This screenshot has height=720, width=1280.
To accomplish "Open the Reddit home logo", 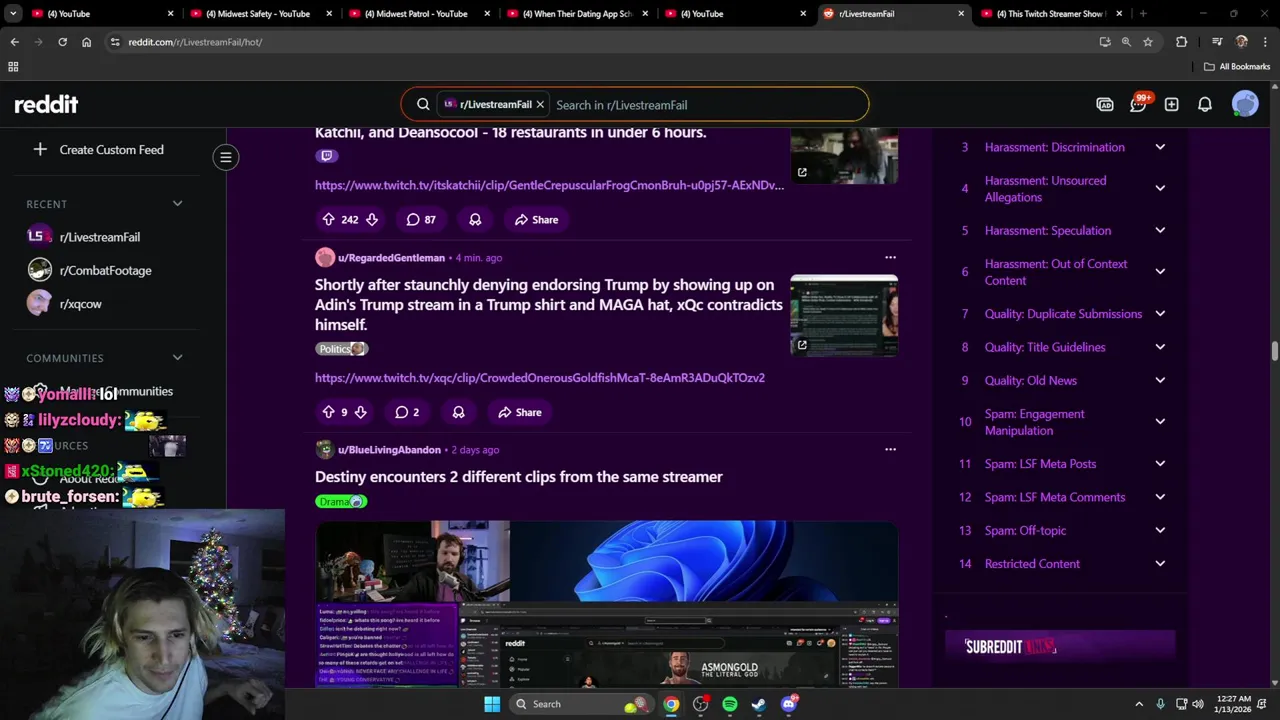I will (46, 104).
